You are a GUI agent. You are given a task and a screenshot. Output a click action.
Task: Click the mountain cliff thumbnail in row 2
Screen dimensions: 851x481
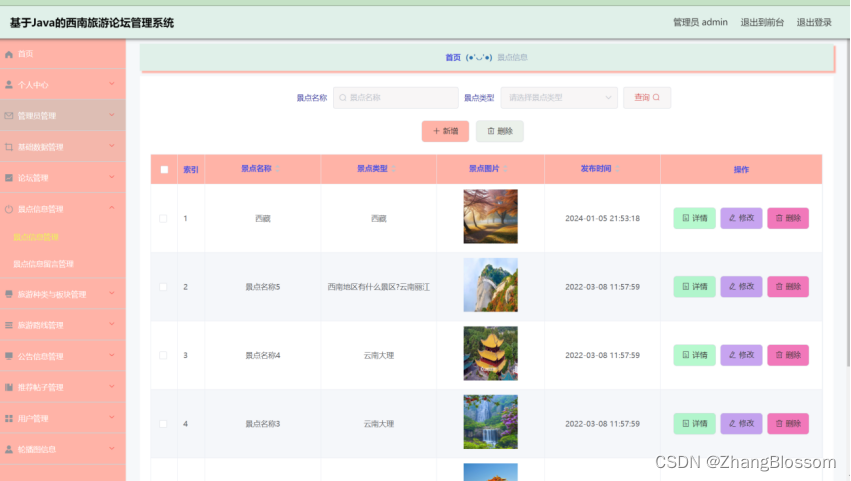pos(491,285)
